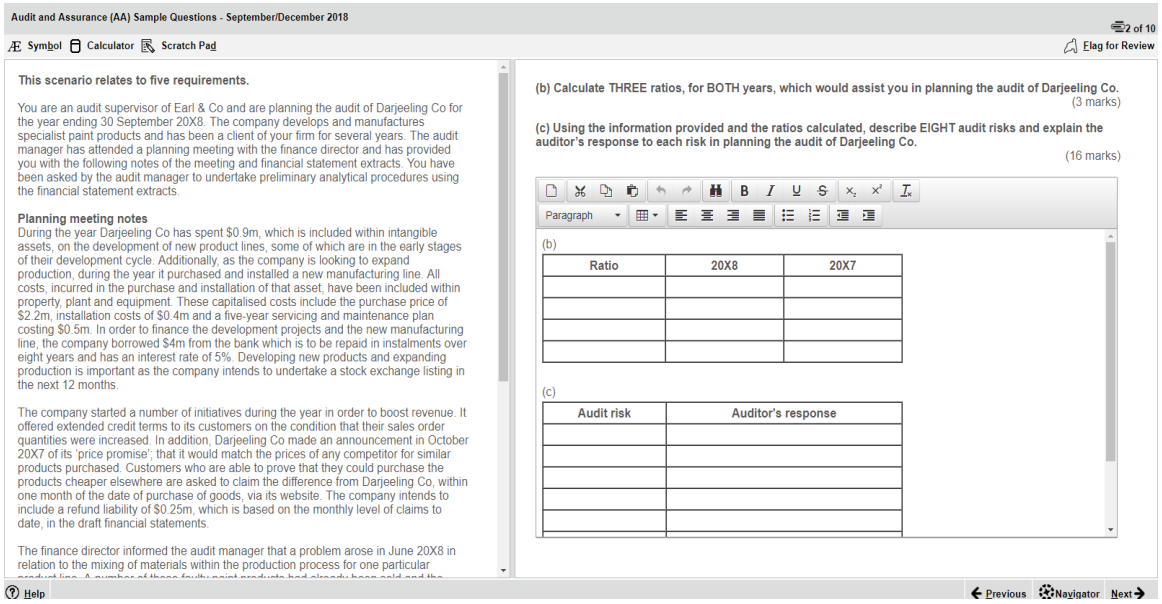Insert a numbered list

814,216
